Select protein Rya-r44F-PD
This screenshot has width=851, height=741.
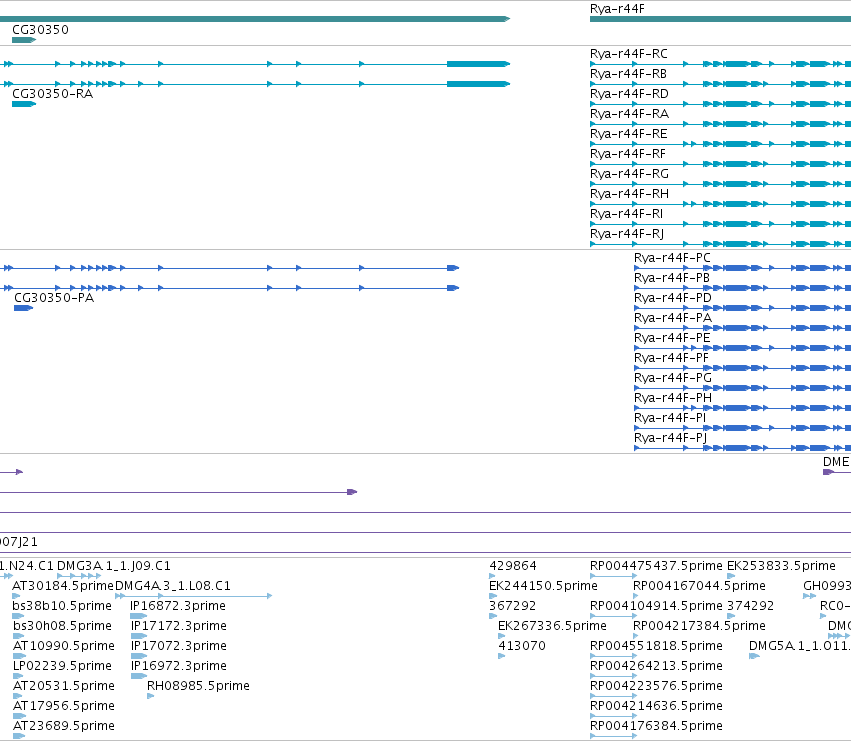(672, 298)
